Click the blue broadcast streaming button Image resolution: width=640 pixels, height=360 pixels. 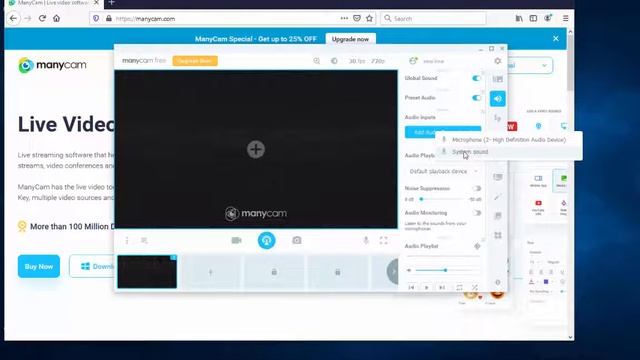pos(267,240)
